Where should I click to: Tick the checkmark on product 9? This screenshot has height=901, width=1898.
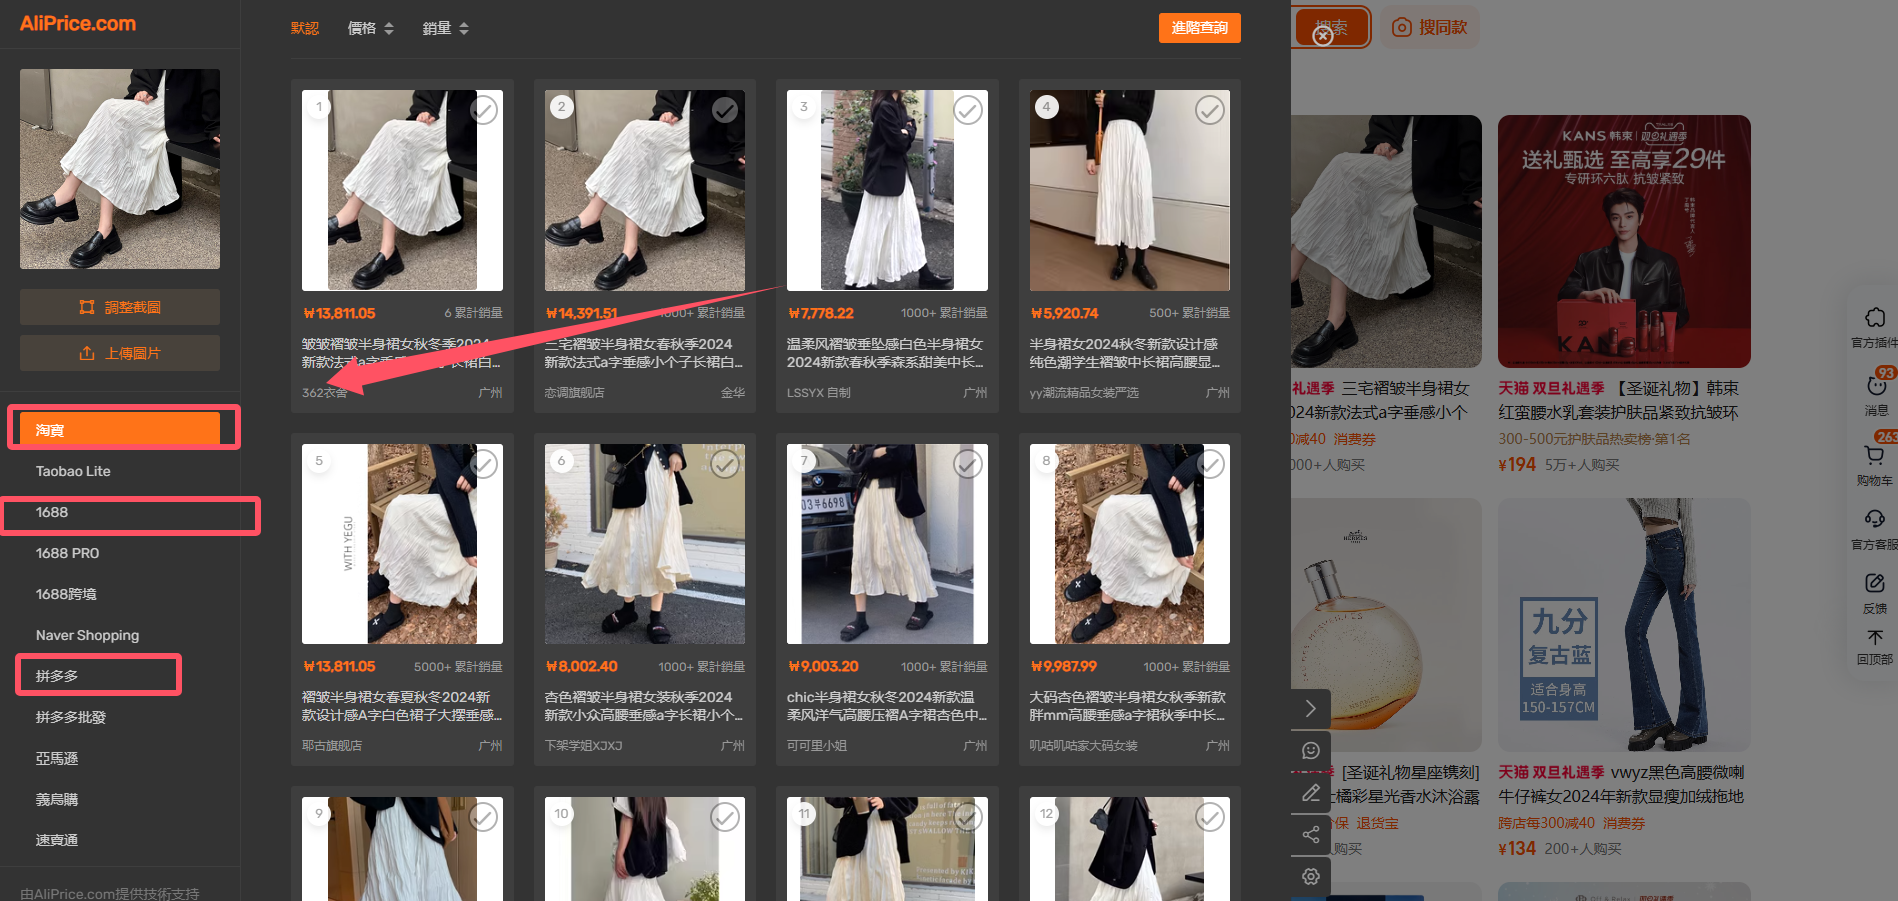[484, 817]
